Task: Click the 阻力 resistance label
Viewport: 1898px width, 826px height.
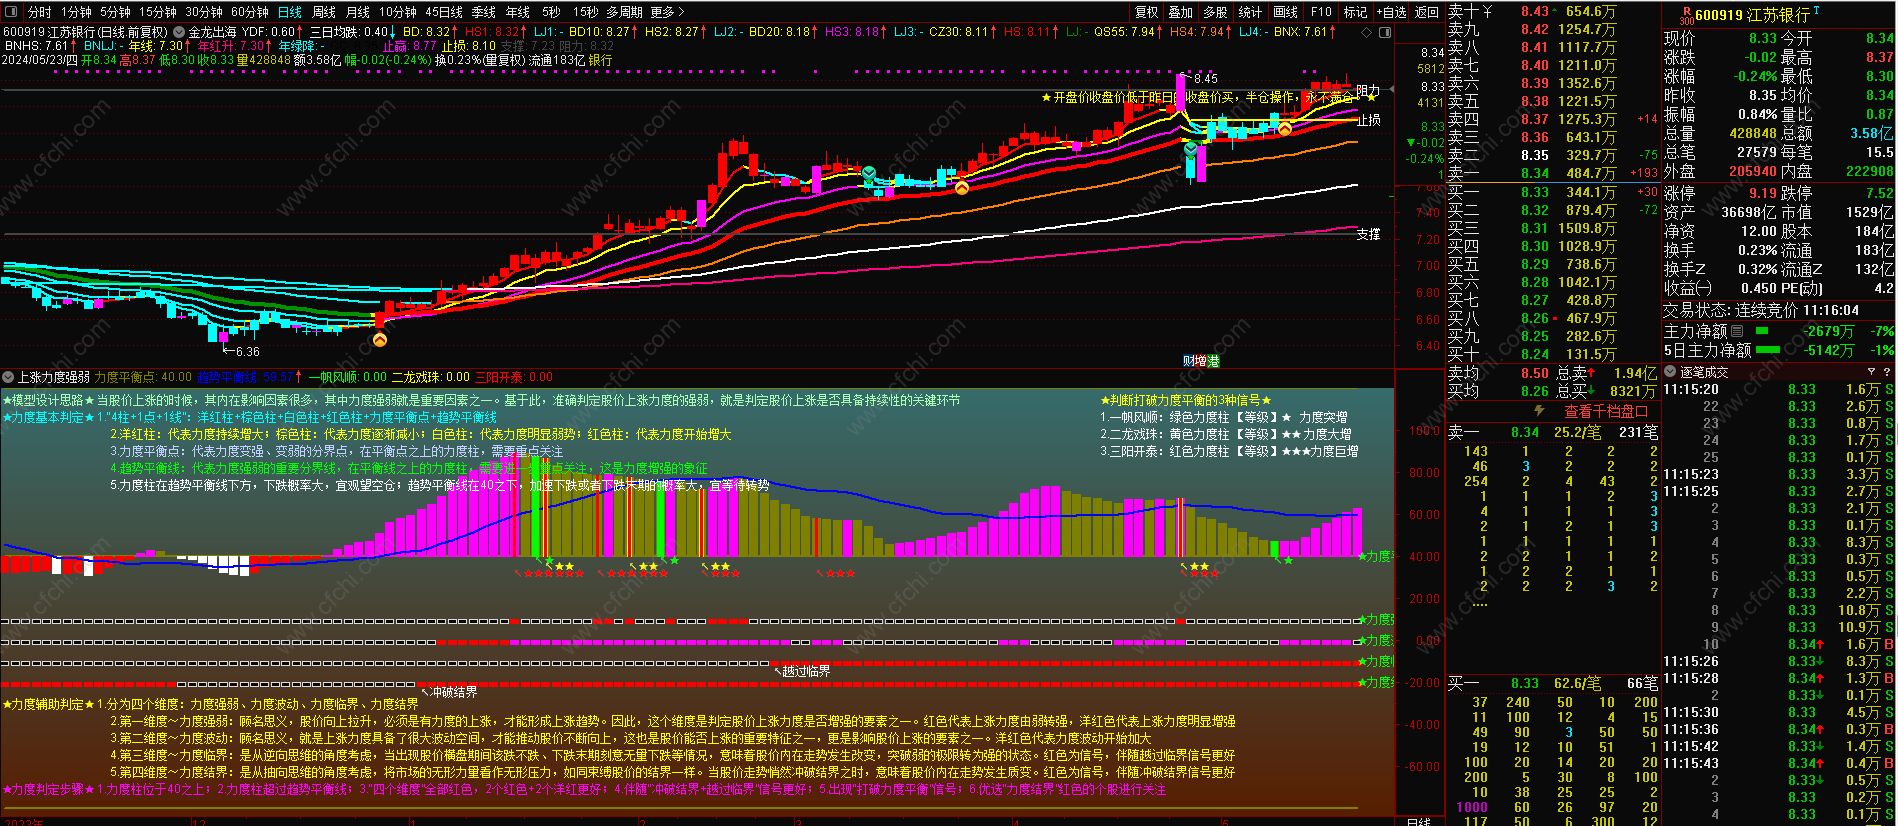Action: pyautogui.click(x=1368, y=91)
